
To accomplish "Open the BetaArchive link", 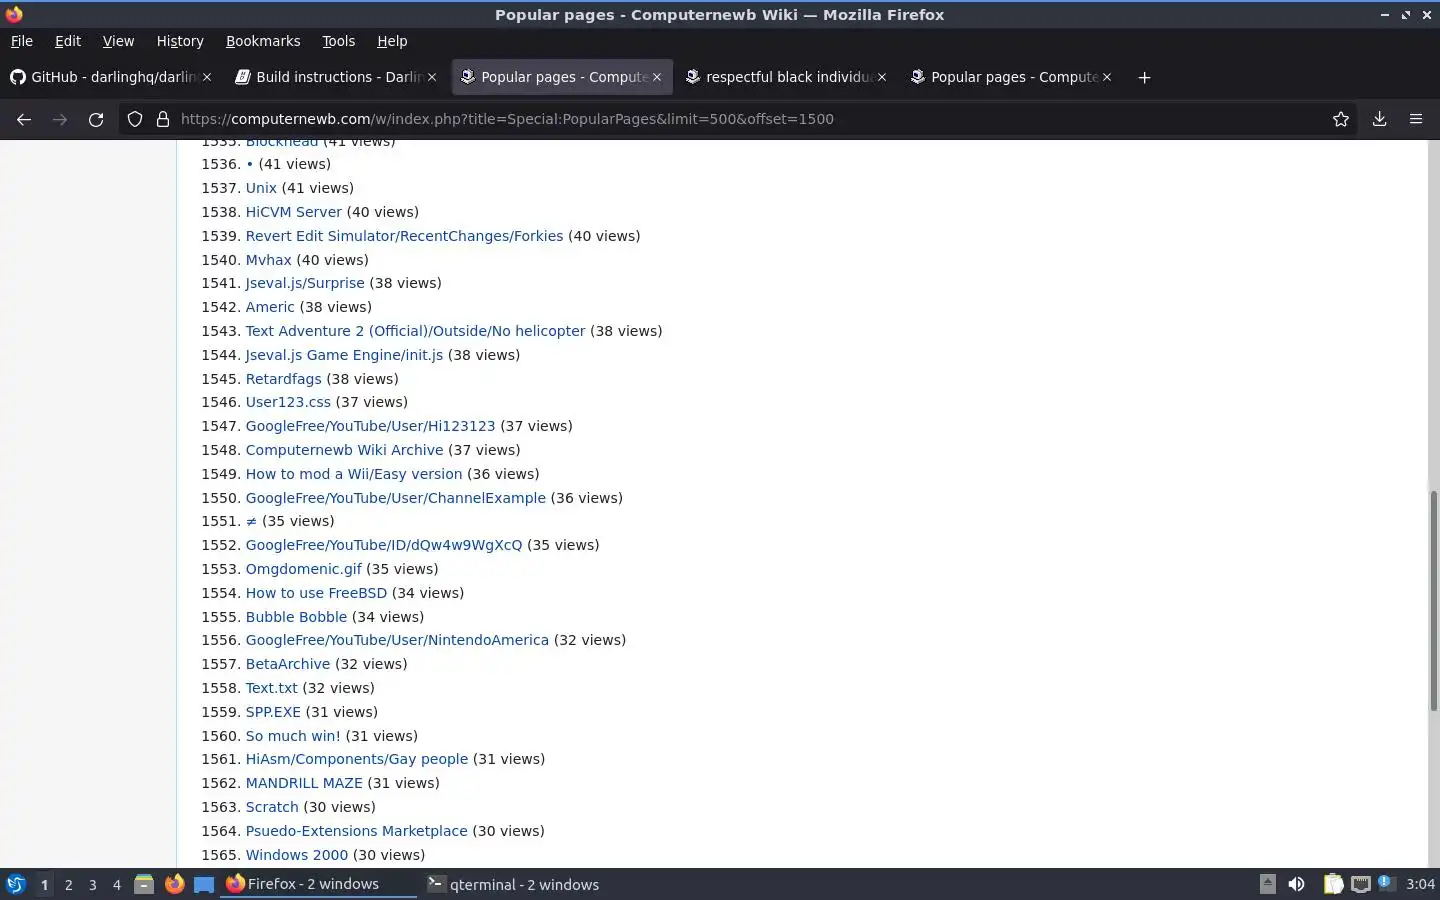I will point(288,664).
